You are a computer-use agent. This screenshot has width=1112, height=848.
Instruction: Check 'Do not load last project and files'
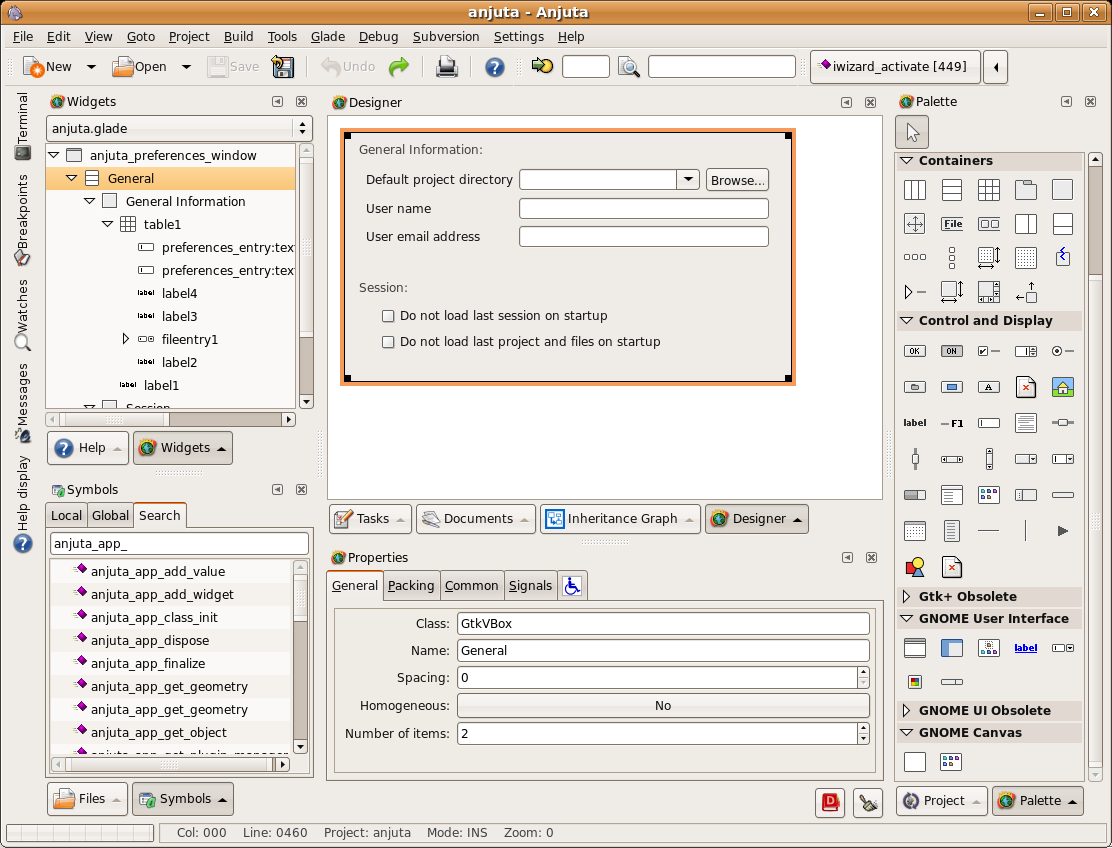pyautogui.click(x=389, y=342)
